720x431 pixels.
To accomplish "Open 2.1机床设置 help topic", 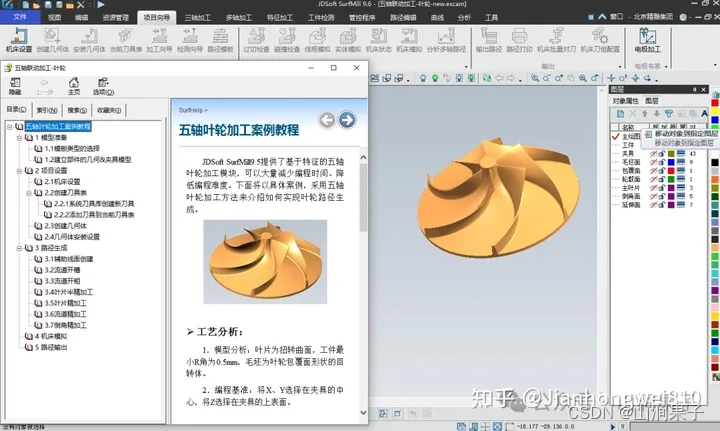I will [x=62, y=182].
